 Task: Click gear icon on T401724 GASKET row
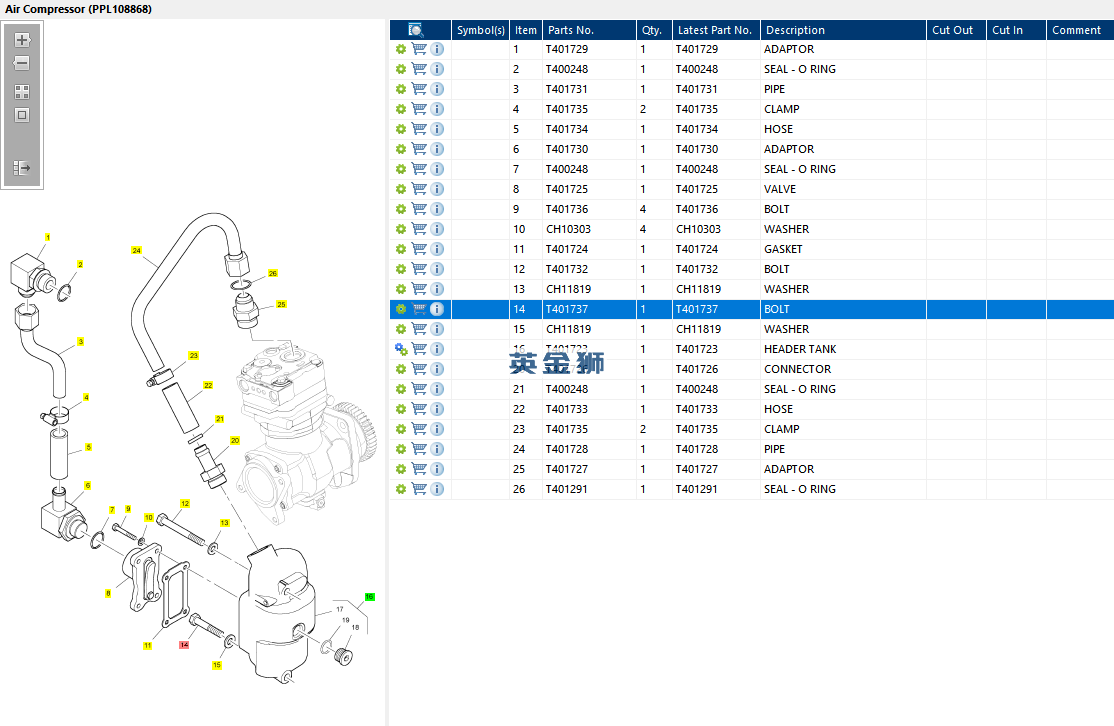[401, 249]
